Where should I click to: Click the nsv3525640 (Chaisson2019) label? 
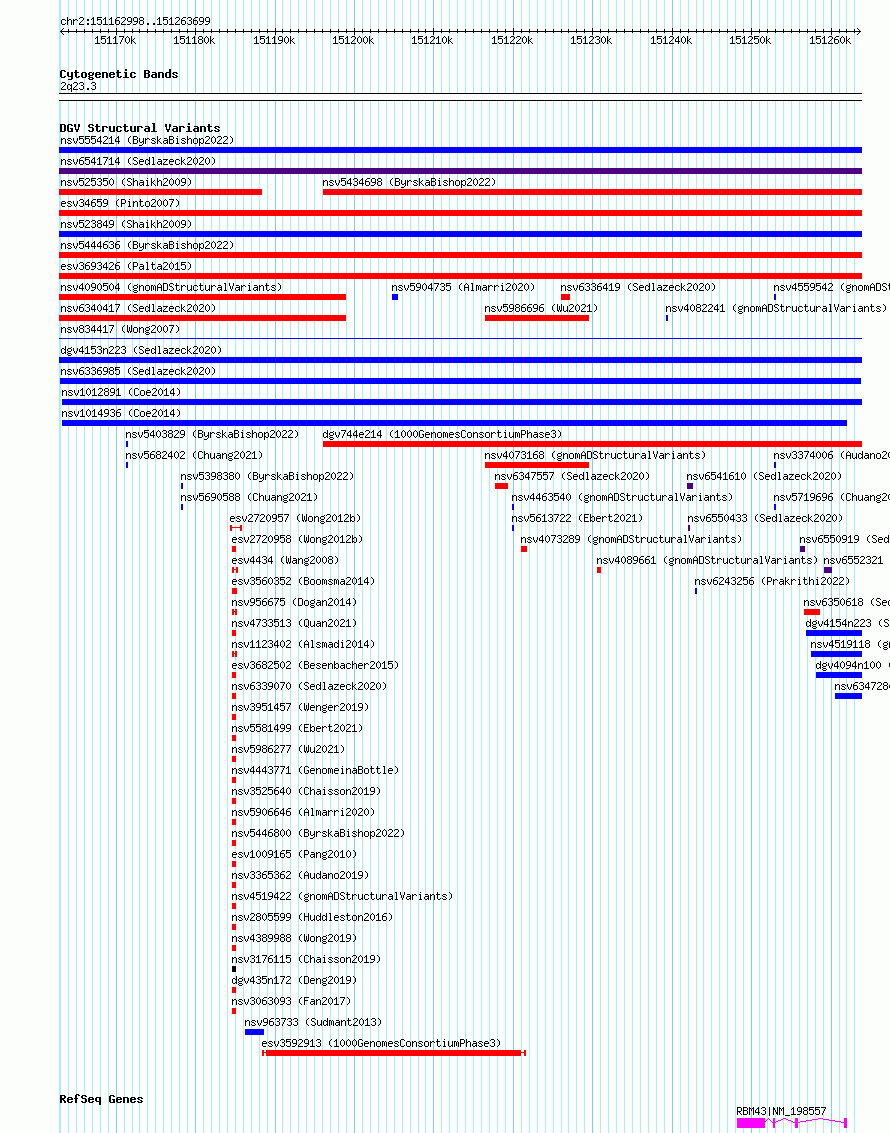[306, 790]
